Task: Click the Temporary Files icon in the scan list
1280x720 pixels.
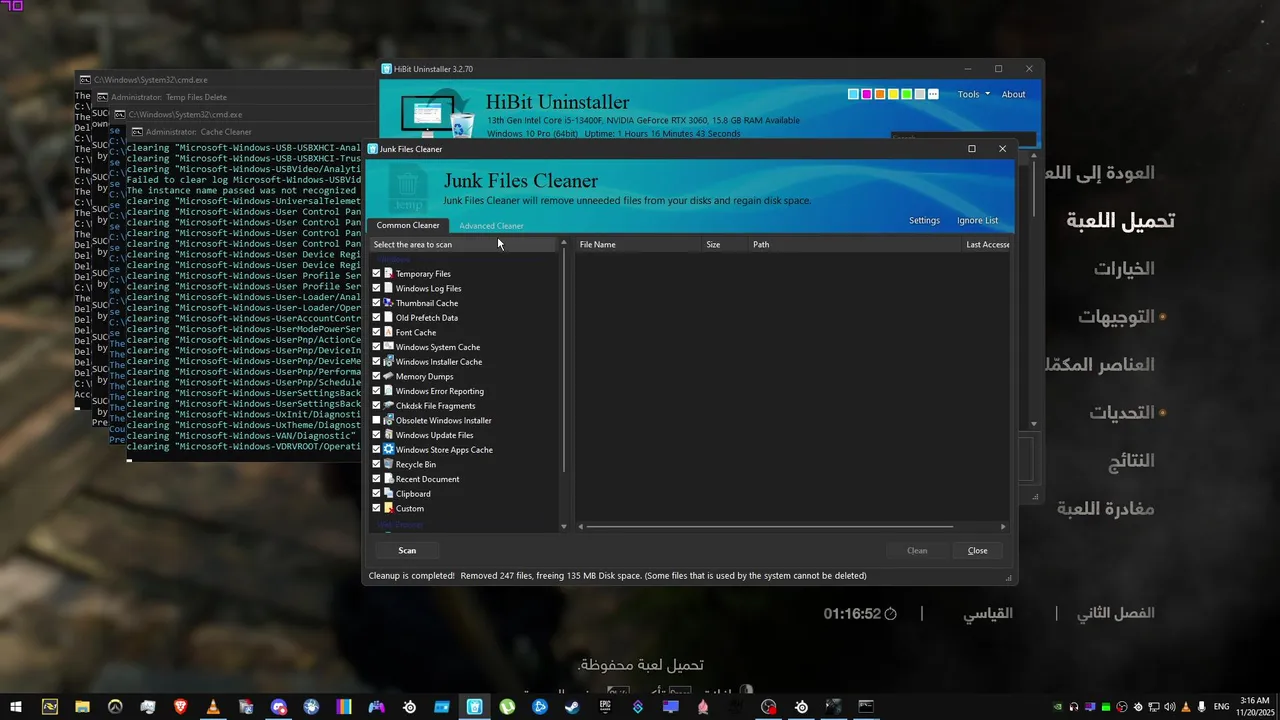Action: [389, 273]
